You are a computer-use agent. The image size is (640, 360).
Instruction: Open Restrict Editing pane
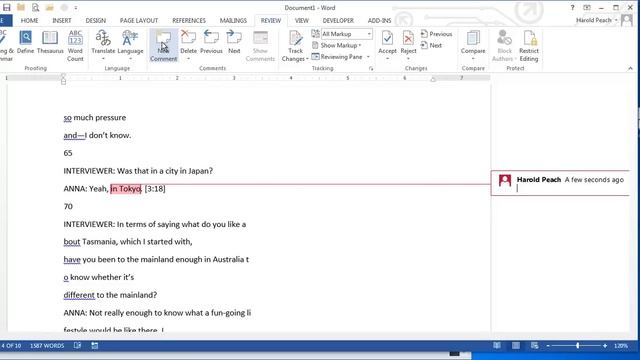[x=529, y=46]
